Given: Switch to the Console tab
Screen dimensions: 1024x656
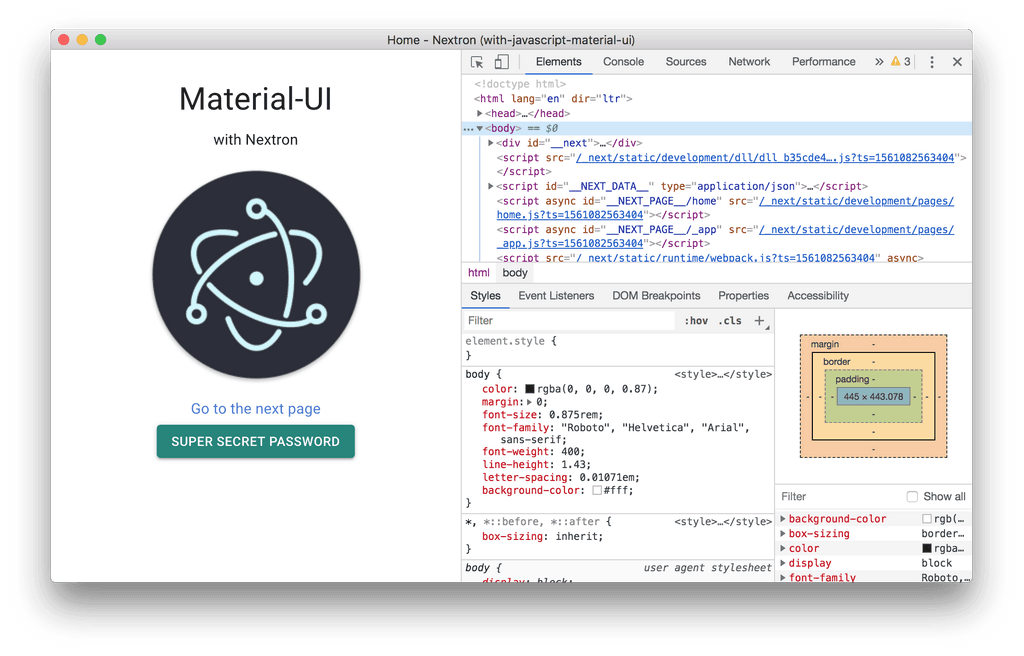Looking at the screenshot, I should 623,61.
